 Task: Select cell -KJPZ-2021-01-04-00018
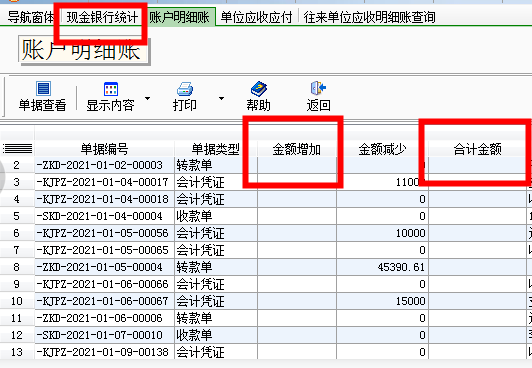tap(104, 199)
